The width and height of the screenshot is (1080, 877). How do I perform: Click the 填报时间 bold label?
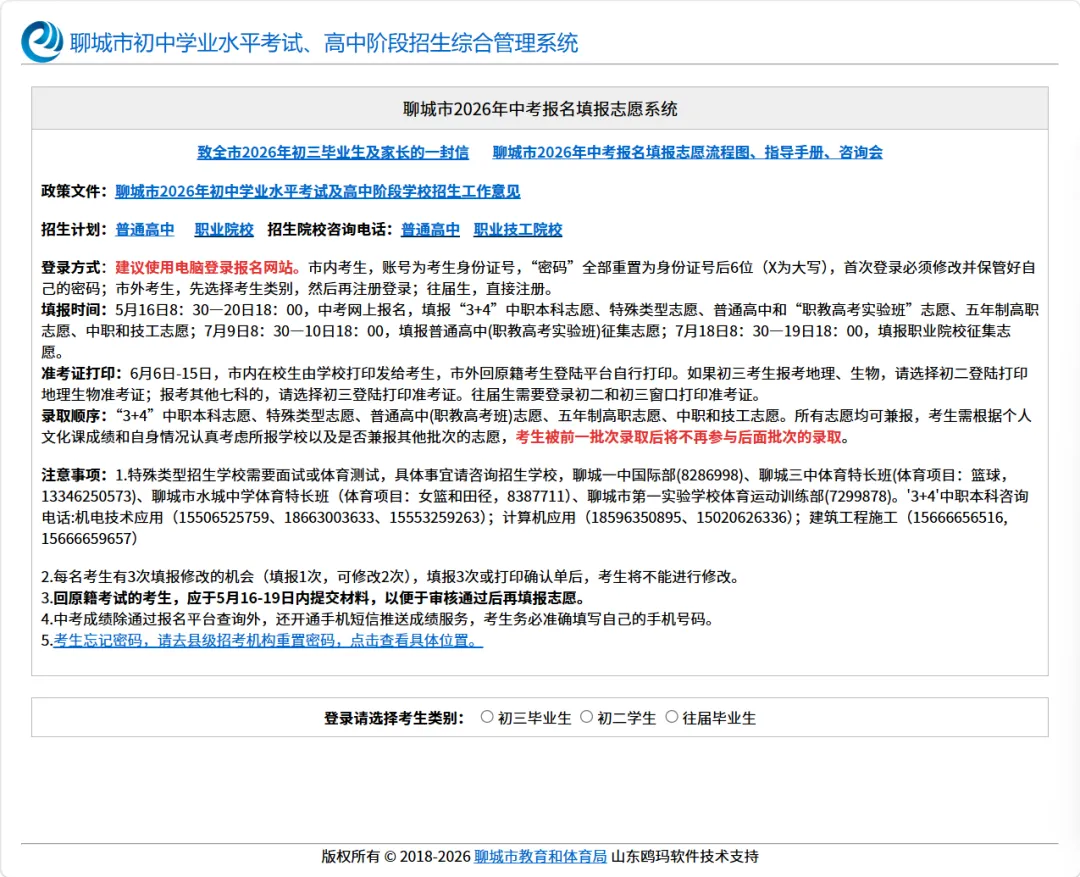tap(74, 310)
